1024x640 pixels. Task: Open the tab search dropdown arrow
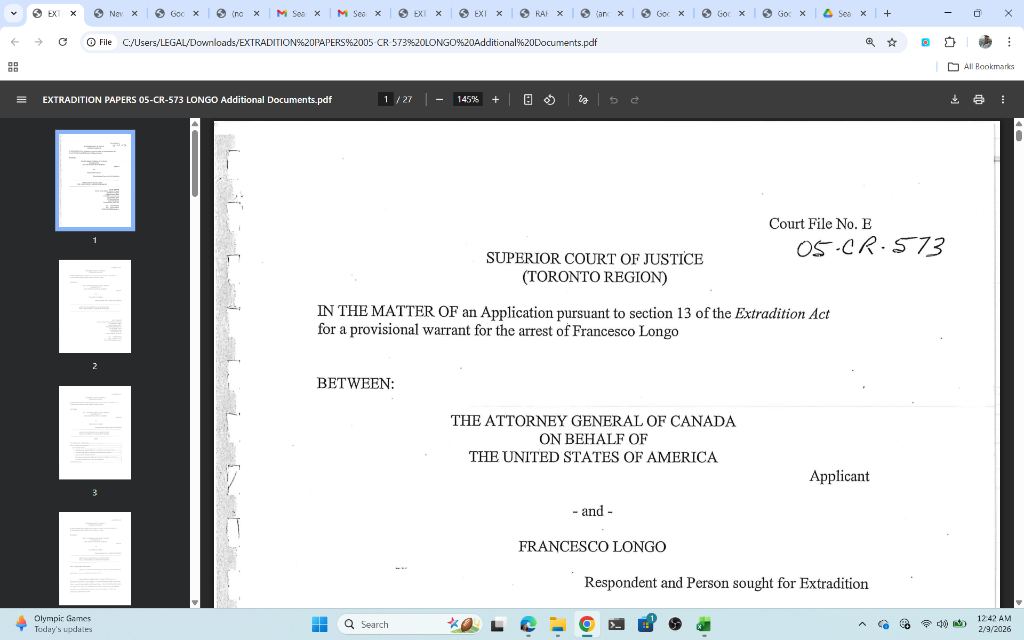click(x=13, y=14)
